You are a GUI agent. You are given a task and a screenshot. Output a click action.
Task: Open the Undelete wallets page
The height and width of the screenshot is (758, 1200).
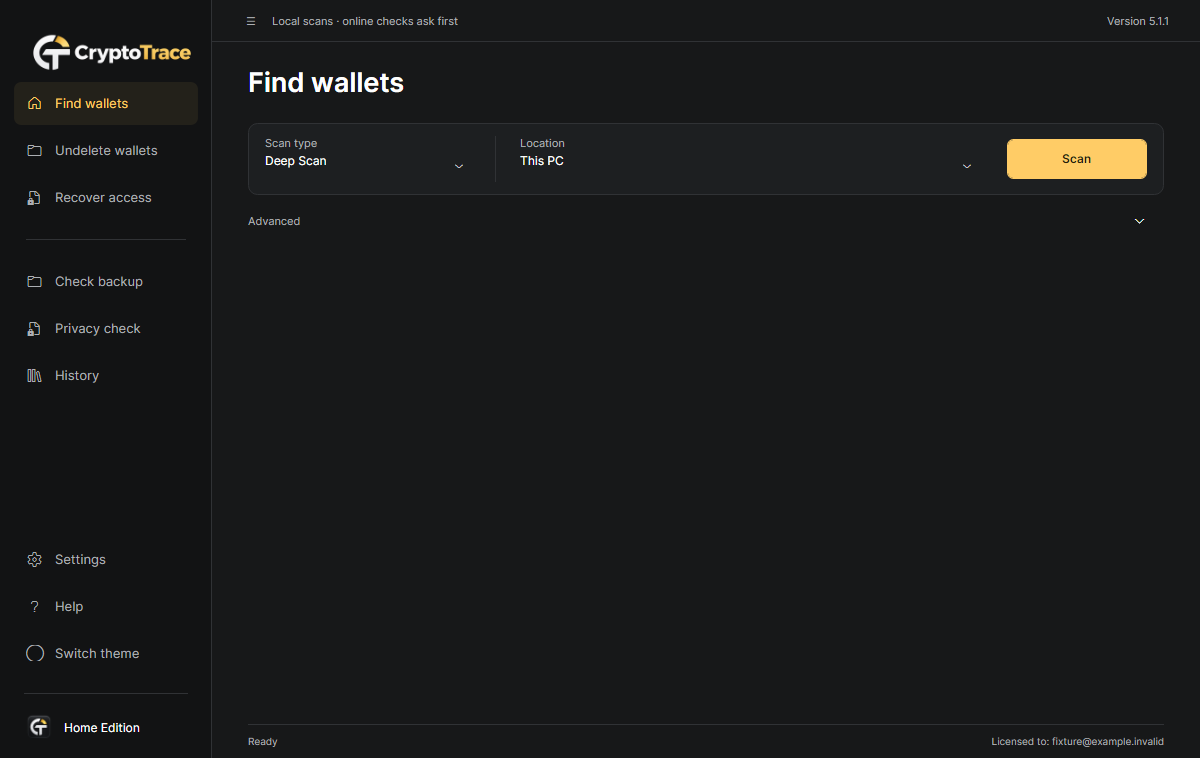[x=106, y=150]
